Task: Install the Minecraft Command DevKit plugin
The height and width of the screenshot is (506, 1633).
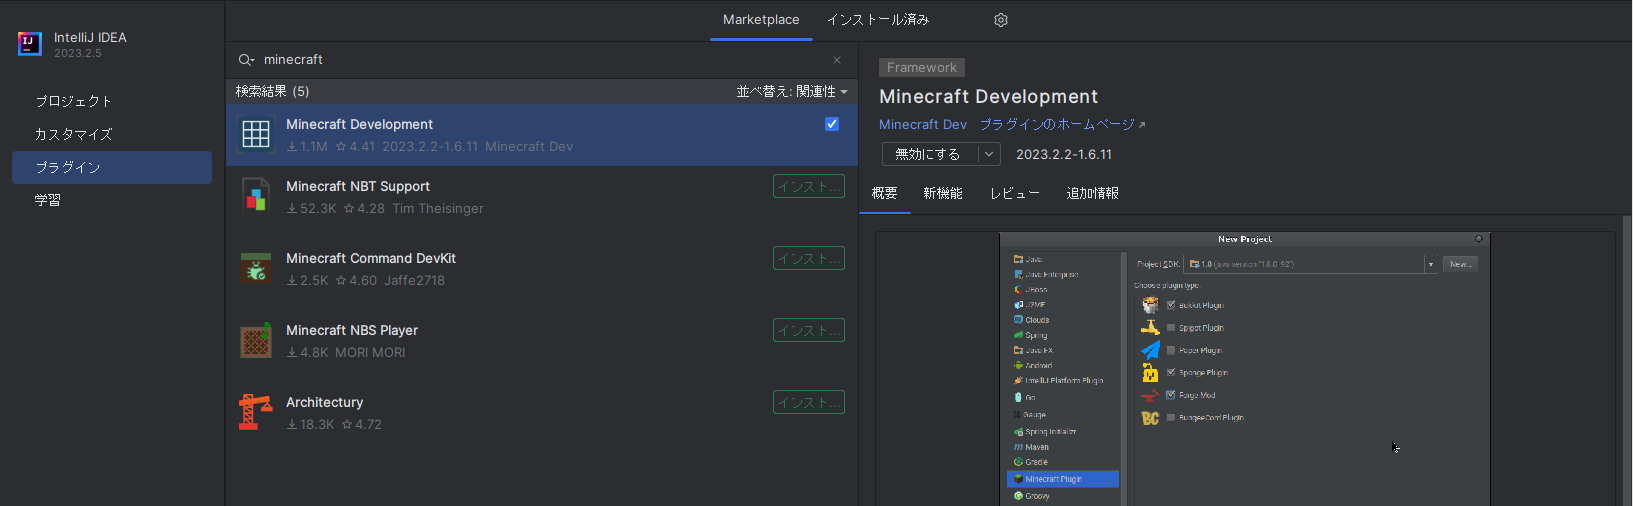Action: coord(809,258)
